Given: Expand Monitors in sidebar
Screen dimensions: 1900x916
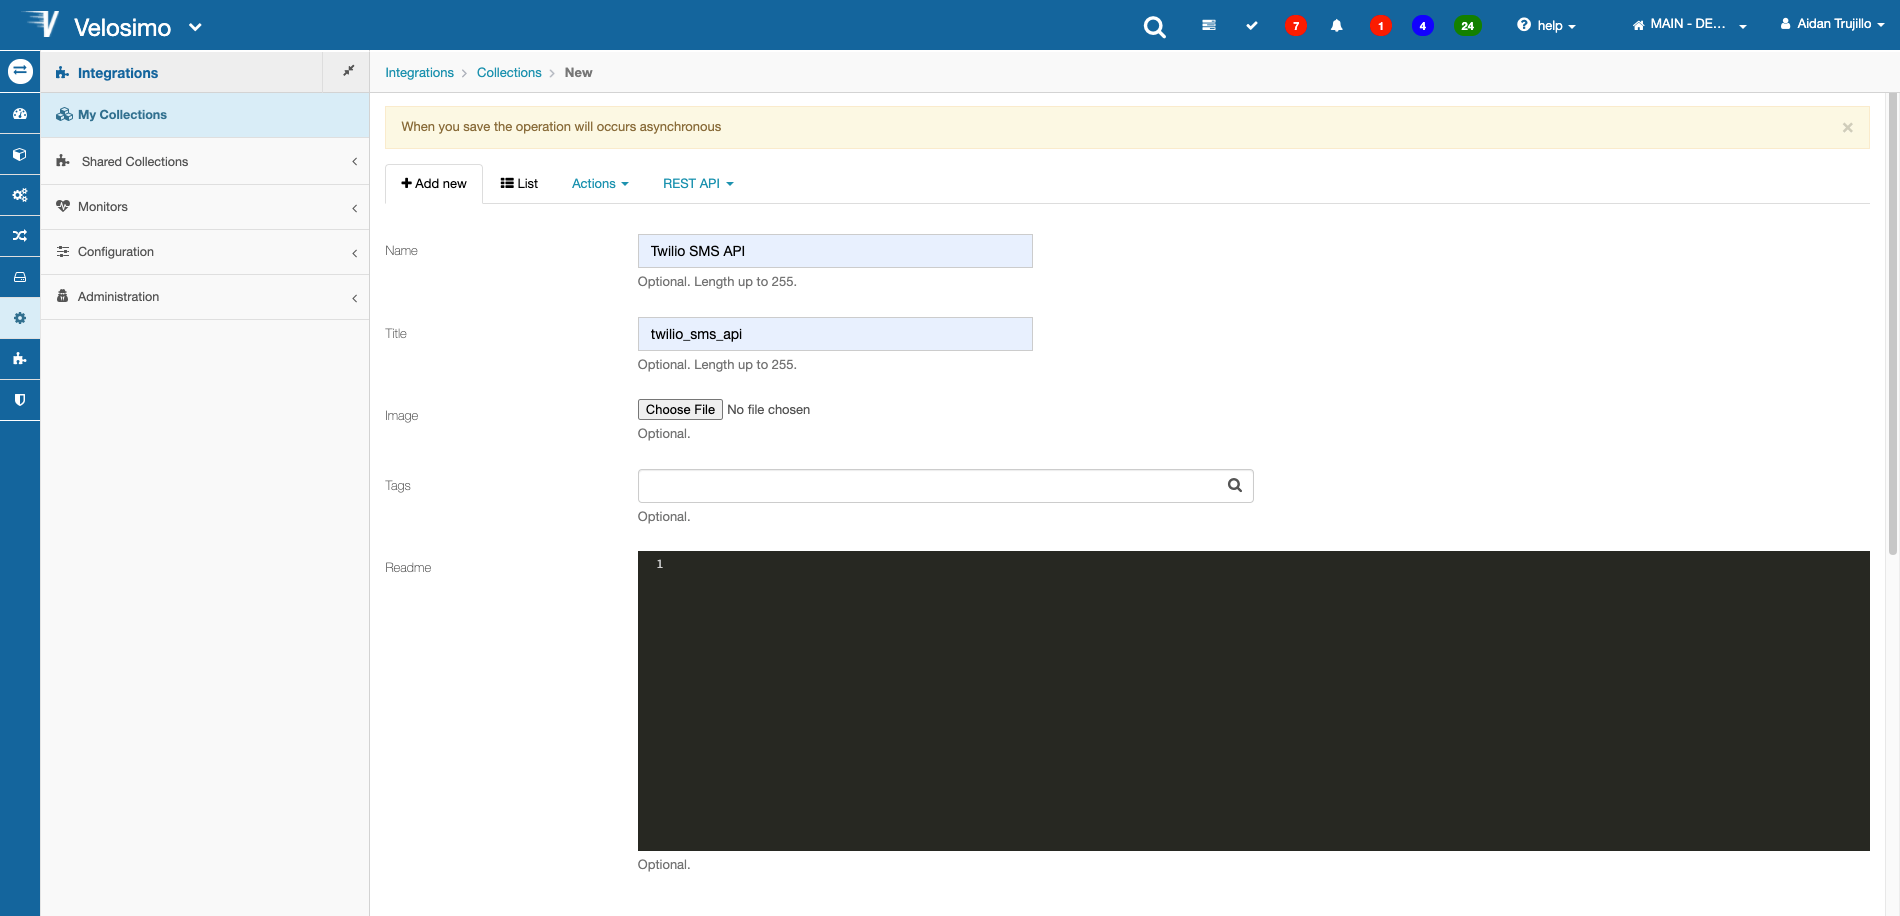Looking at the screenshot, I should (x=205, y=207).
